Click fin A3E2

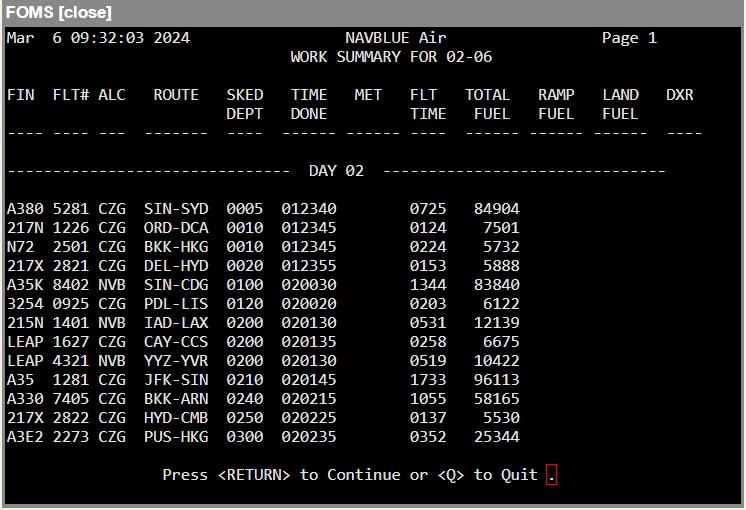pos(25,437)
